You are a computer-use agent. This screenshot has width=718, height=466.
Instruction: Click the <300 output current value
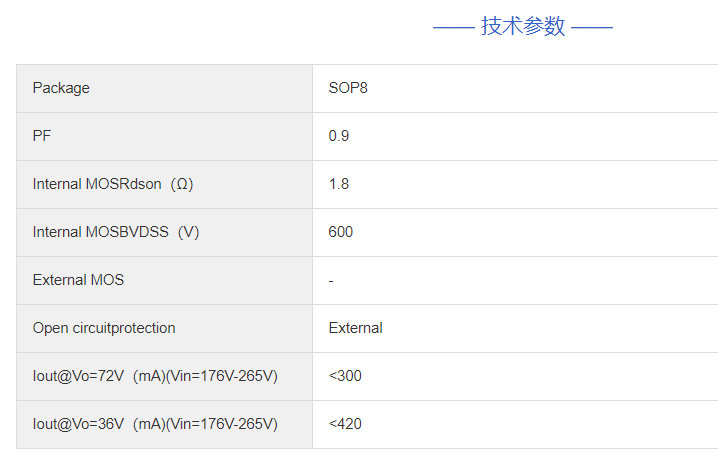point(345,376)
